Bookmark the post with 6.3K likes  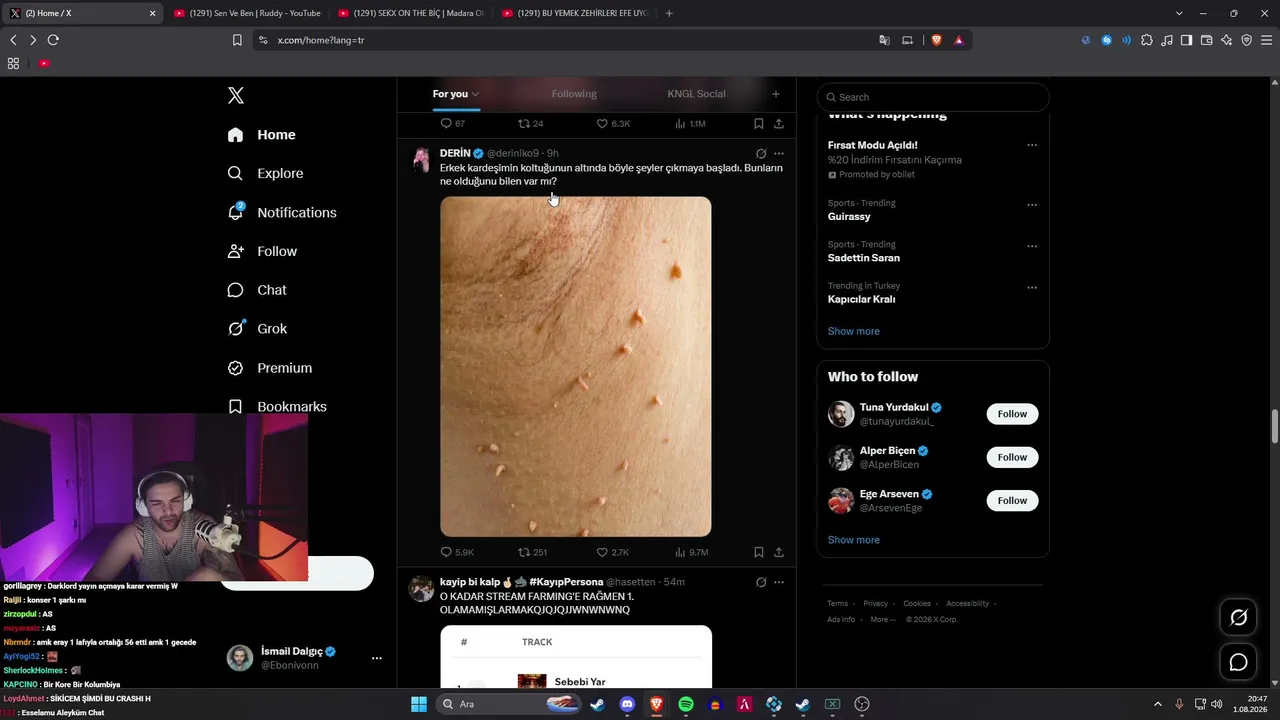(759, 124)
